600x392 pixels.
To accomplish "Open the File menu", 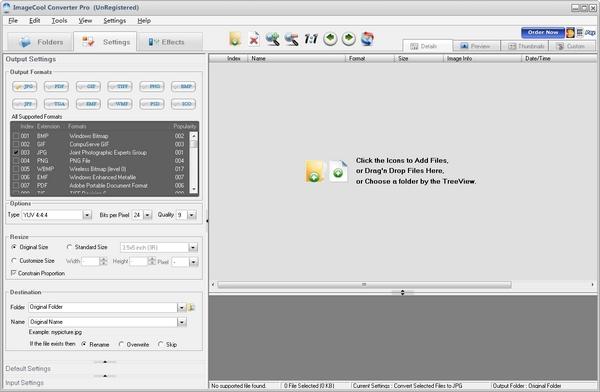I will pos(13,21).
